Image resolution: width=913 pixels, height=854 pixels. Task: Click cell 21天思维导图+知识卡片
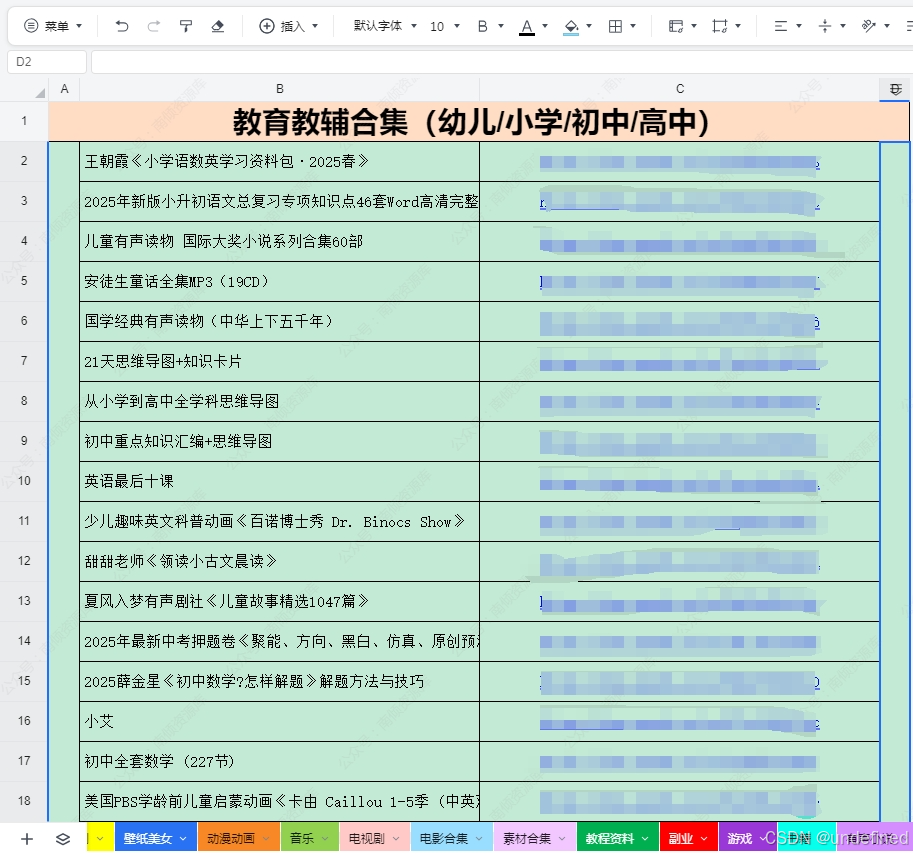tap(279, 362)
